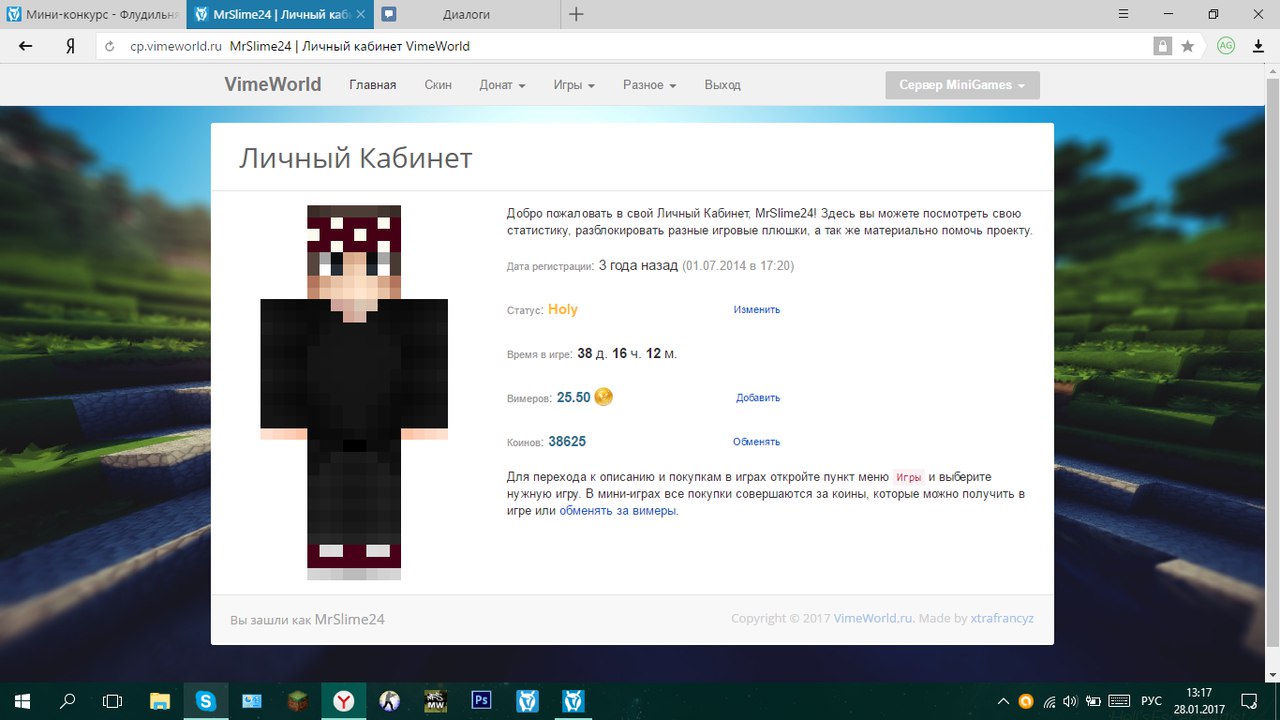Log out via Выход nav item
Screen dimensions: 1280x720
coord(722,85)
